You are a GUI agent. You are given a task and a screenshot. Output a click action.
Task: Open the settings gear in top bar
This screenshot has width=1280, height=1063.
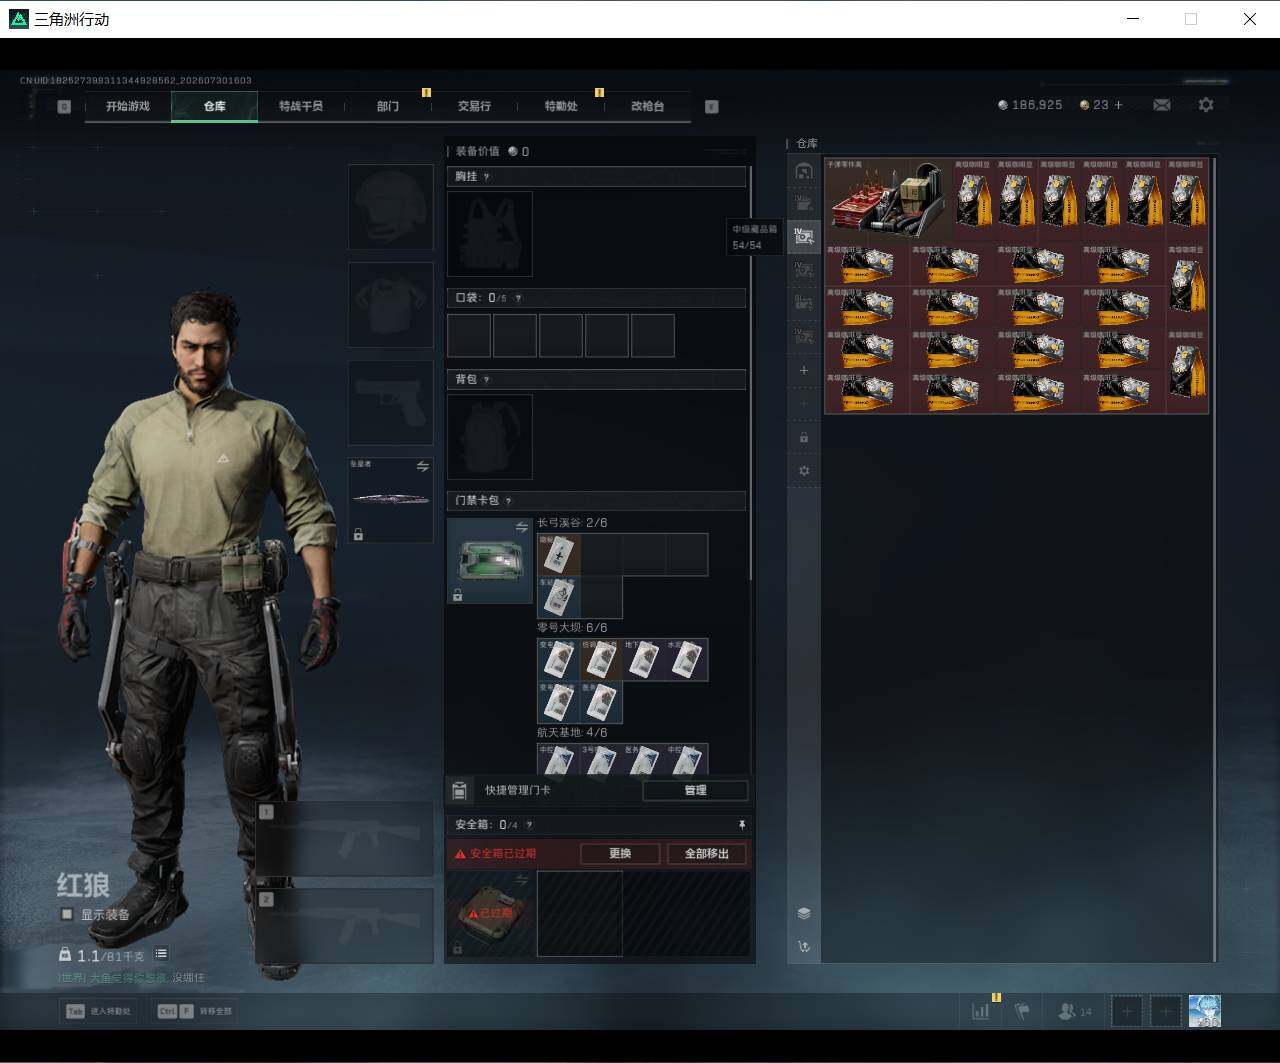[1206, 105]
